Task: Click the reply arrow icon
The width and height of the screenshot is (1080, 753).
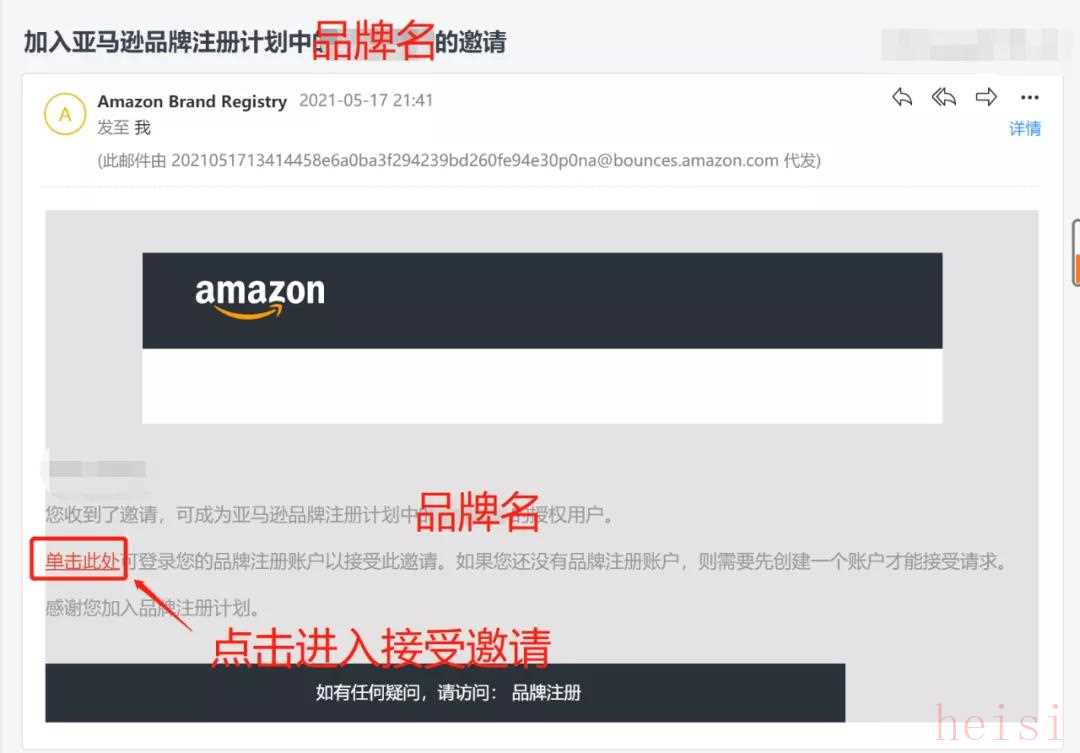Action: click(902, 97)
